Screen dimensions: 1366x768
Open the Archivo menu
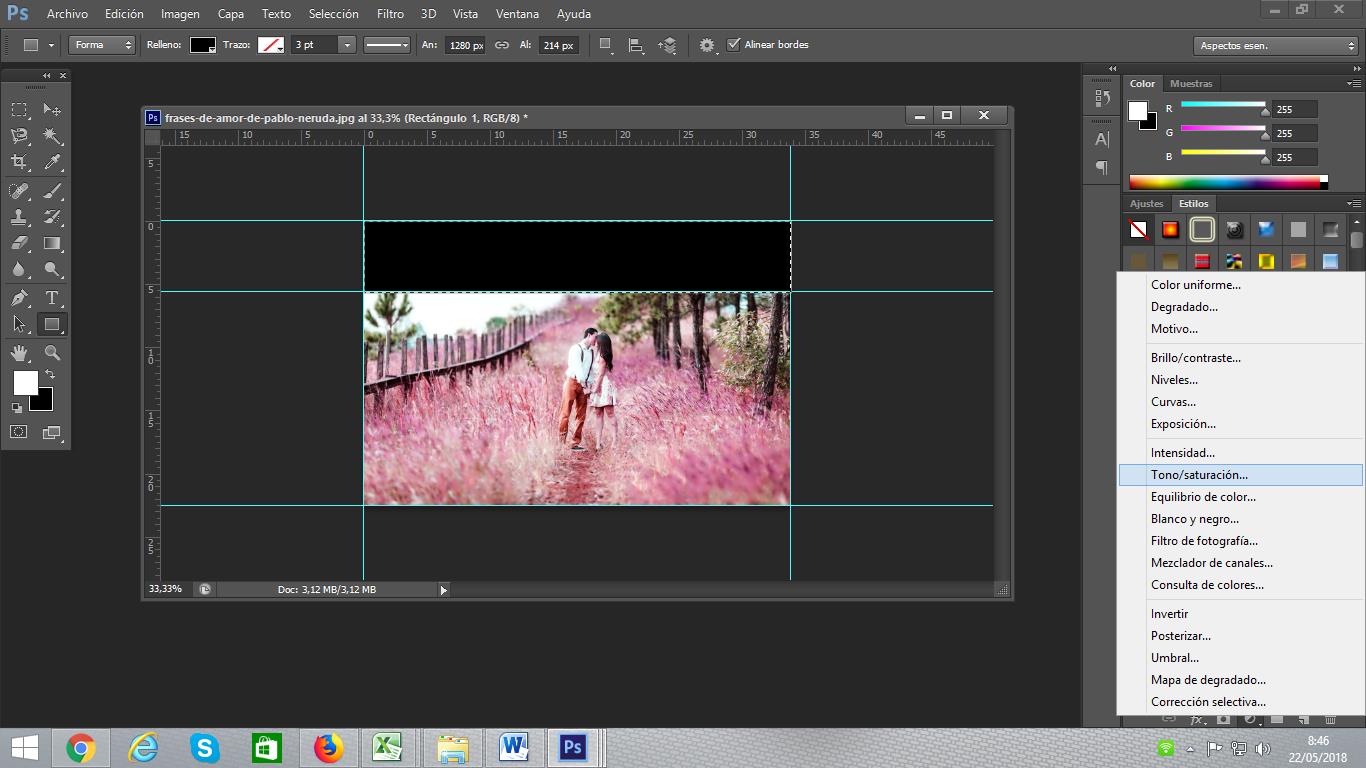67,14
